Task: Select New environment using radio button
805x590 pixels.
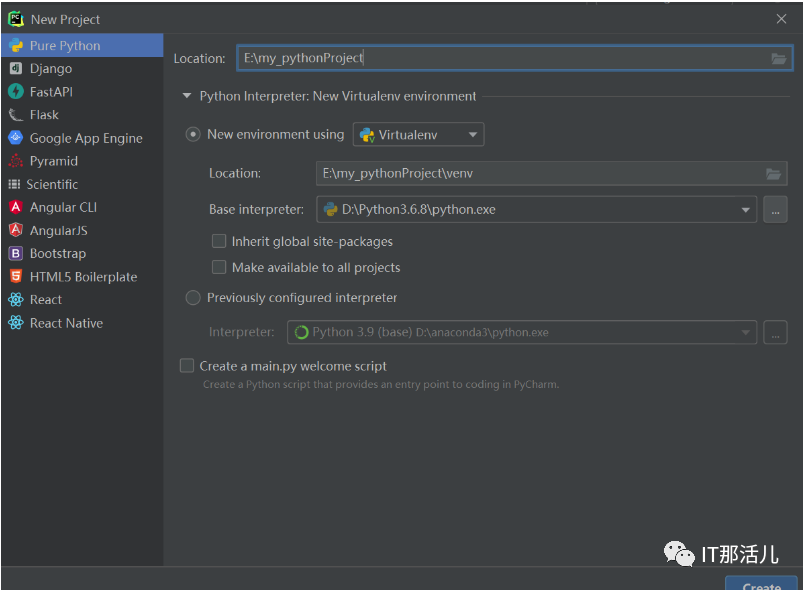Action: [193, 135]
